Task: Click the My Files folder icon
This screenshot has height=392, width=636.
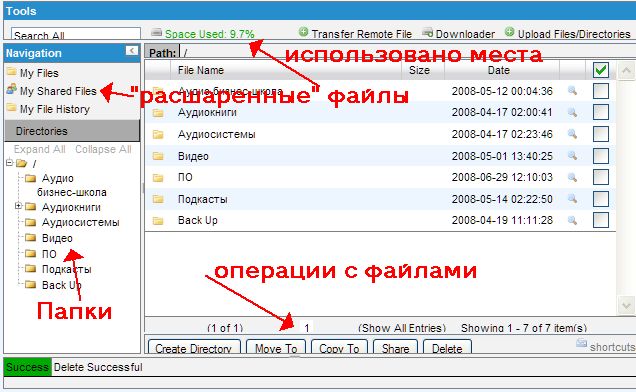Action: point(11,72)
